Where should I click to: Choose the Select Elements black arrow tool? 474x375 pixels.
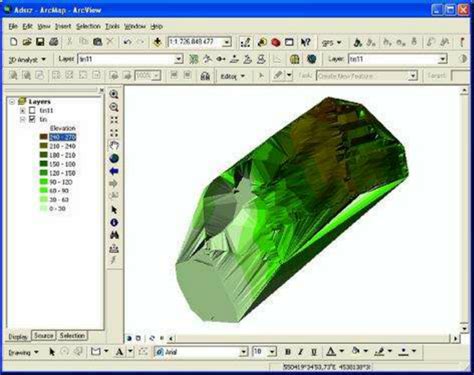114,210
